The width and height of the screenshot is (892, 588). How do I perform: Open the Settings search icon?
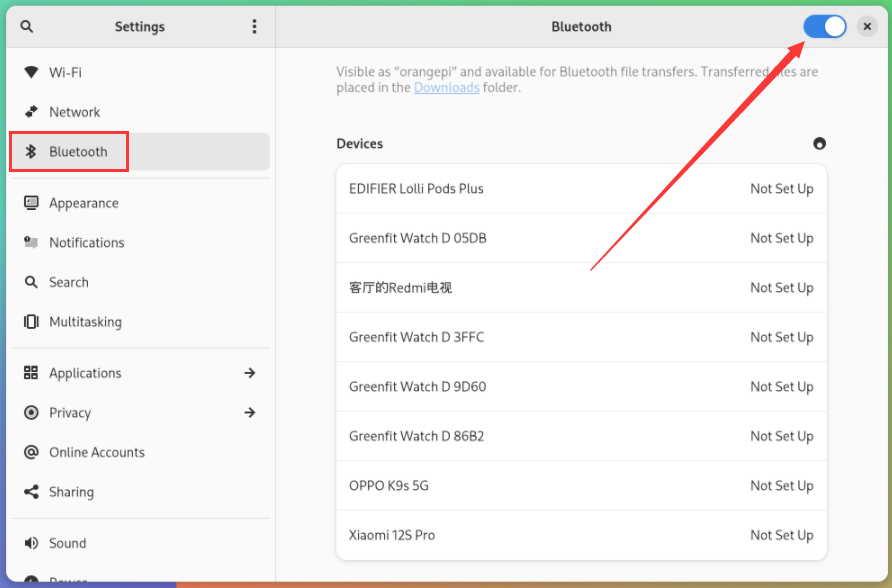(27, 27)
